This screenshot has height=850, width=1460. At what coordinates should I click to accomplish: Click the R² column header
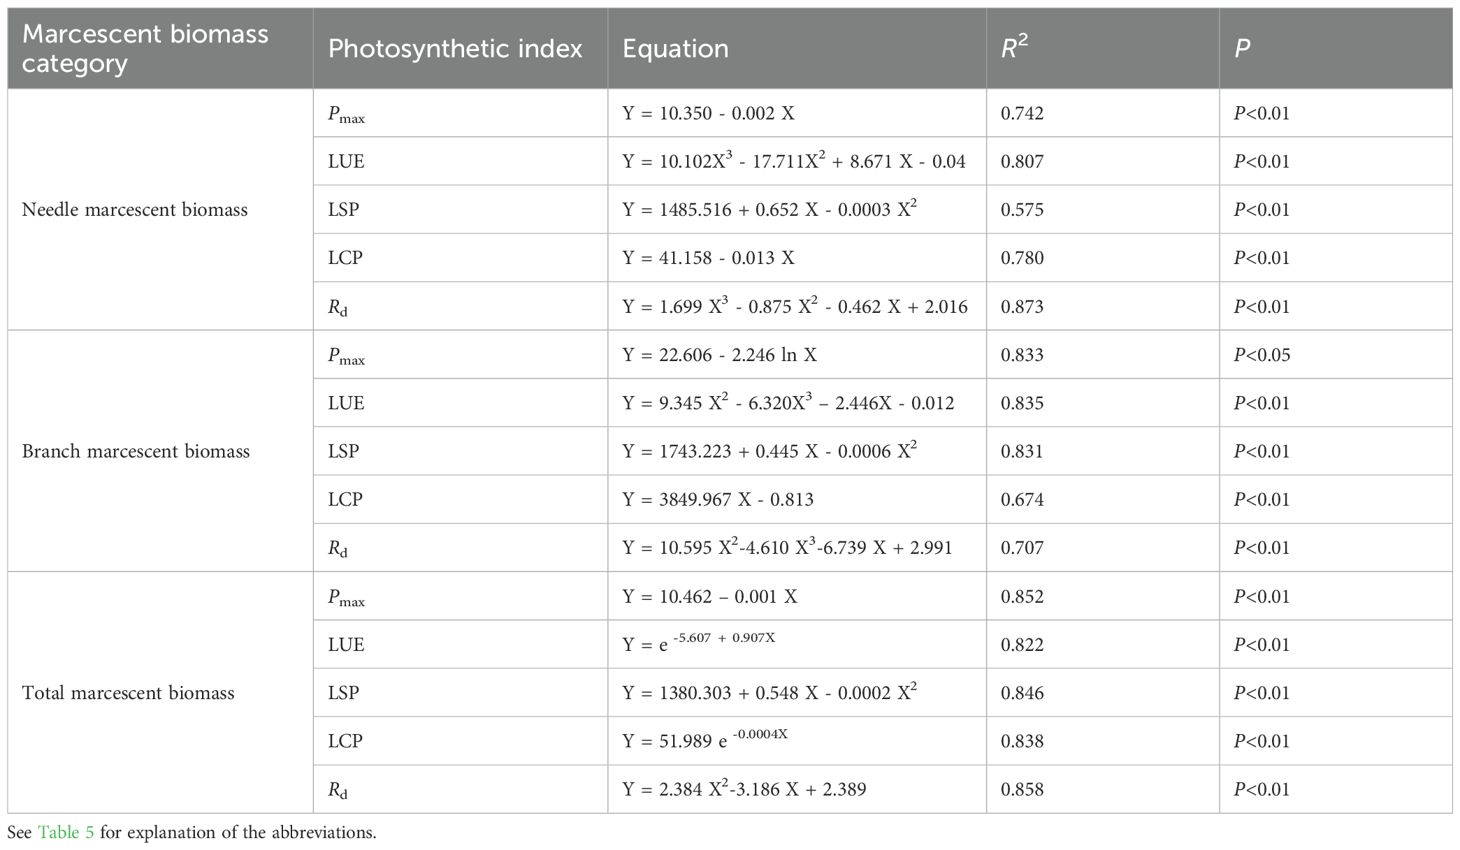coord(1015,48)
